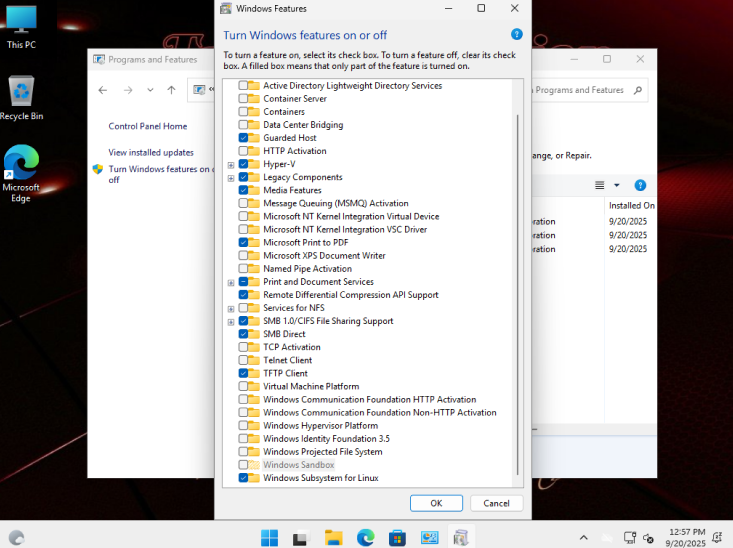Open Control Panel Home link
This screenshot has height=548, width=733.
148,126
